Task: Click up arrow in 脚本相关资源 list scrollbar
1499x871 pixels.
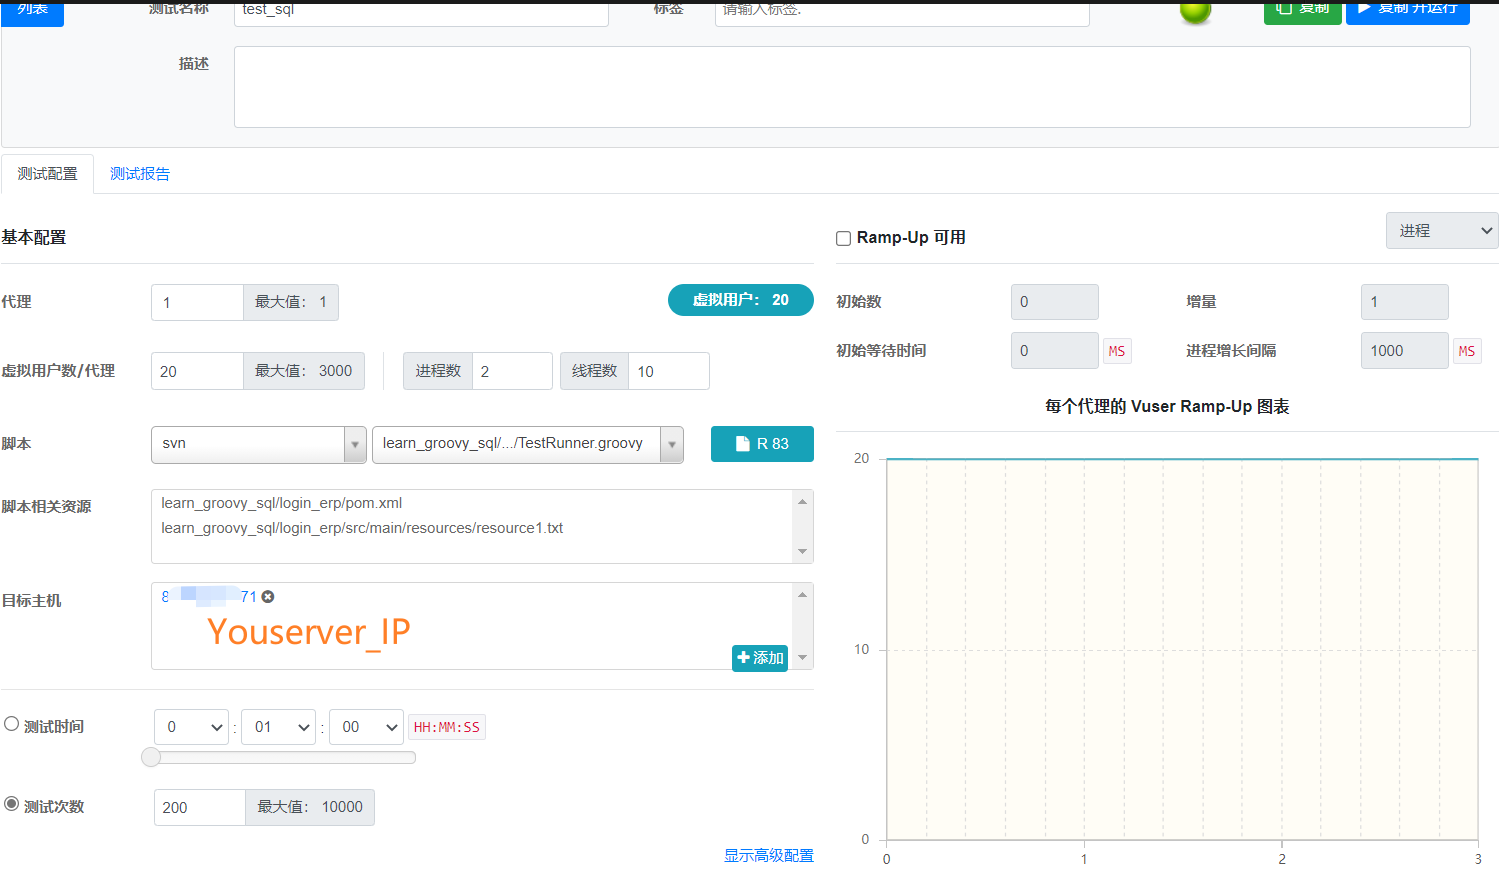Action: pyautogui.click(x=802, y=502)
